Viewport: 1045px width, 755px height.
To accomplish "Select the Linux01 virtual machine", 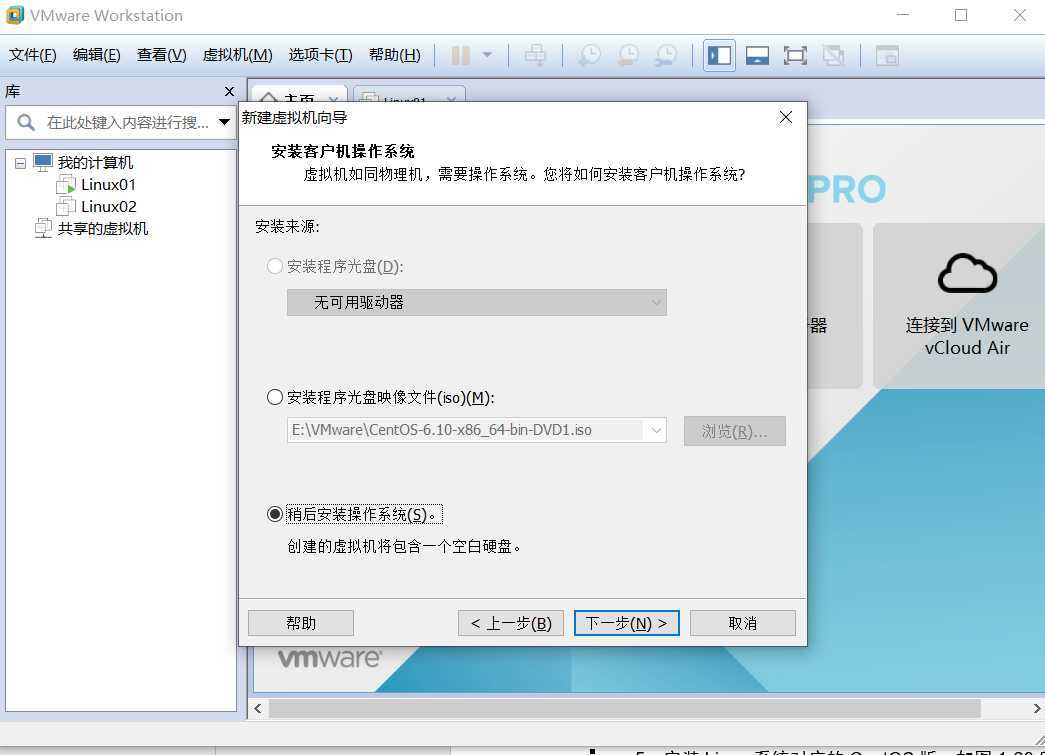I will pos(108,185).
